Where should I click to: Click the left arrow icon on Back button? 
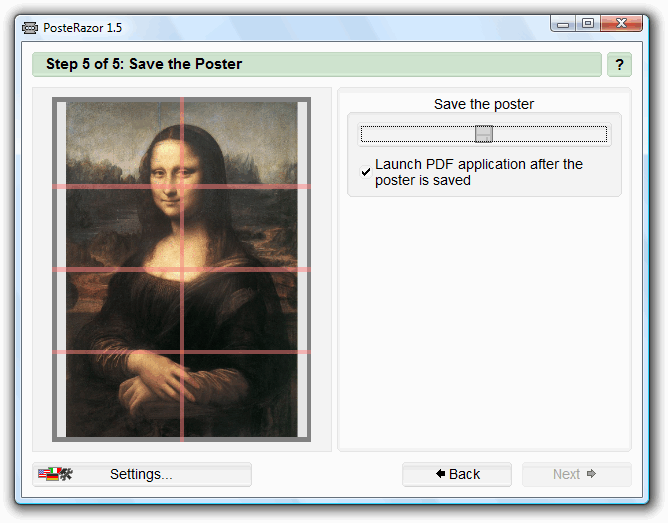[440, 474]
